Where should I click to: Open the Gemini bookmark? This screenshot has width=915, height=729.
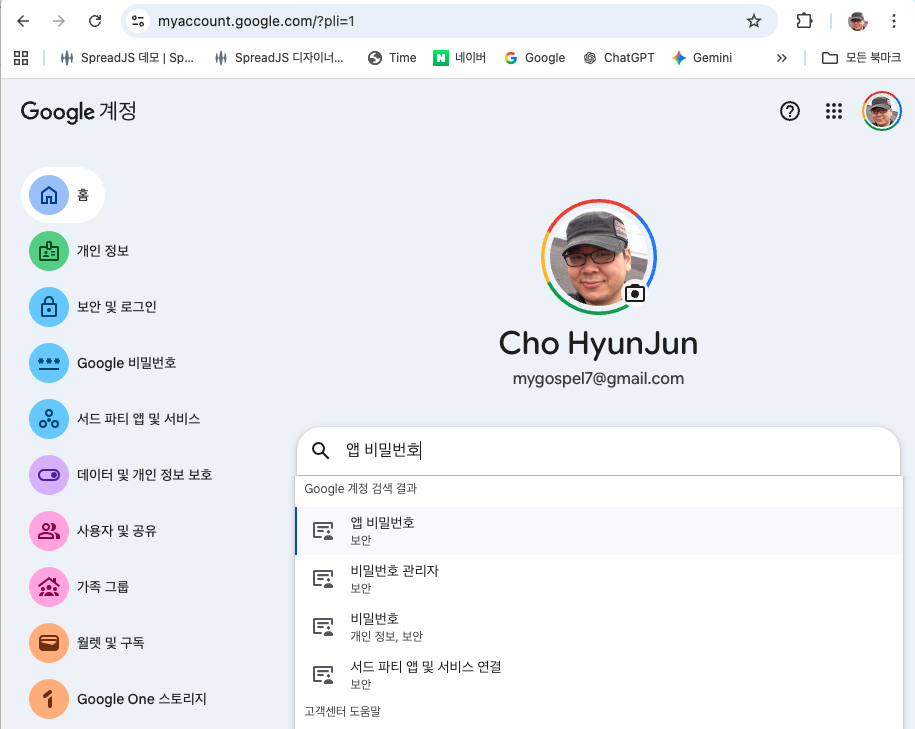pos(702,58)
